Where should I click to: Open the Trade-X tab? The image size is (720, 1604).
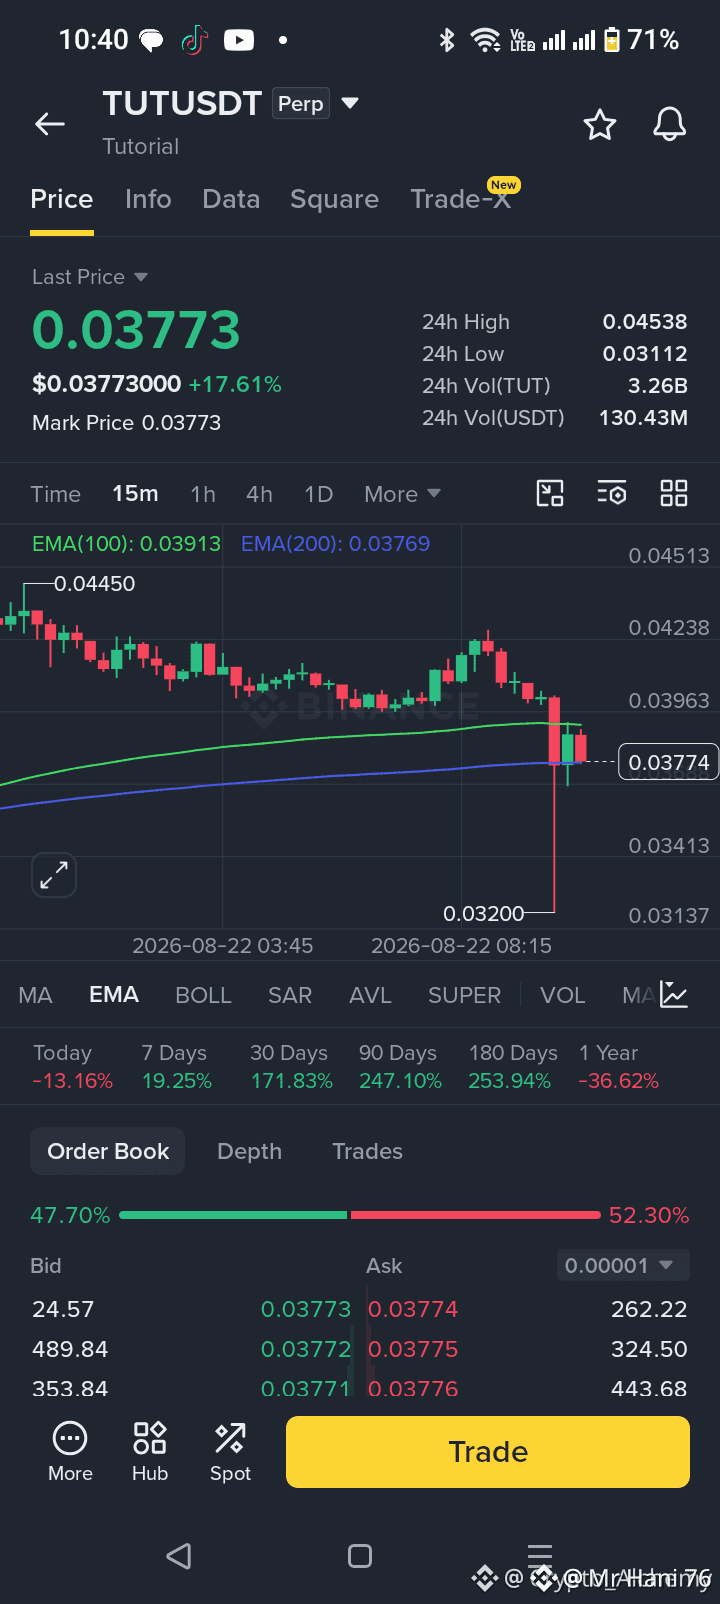pos(461,199)
